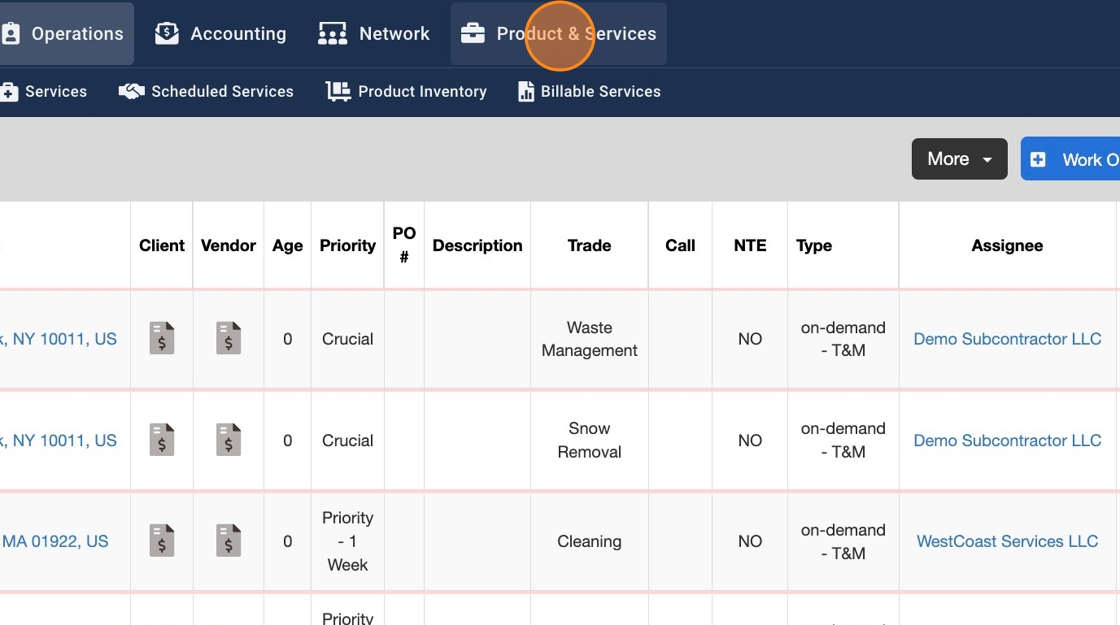This screenshot has height=625, width=1120.
Task: Click the Billable Services document icon
Action: (x=526, y=91)
